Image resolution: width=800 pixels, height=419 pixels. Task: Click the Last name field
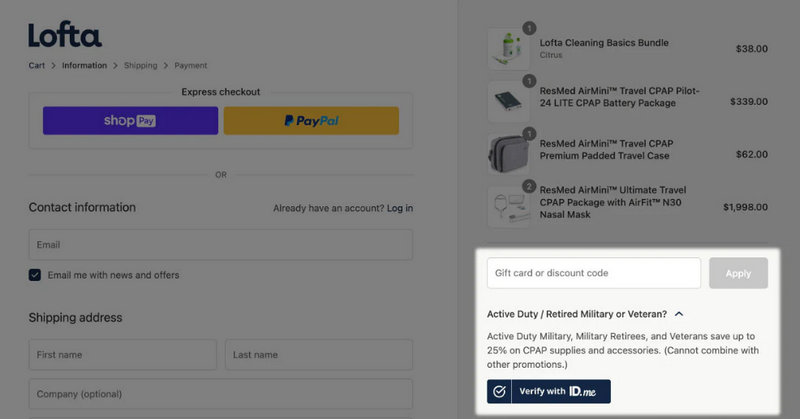click(x=318, y=355)
